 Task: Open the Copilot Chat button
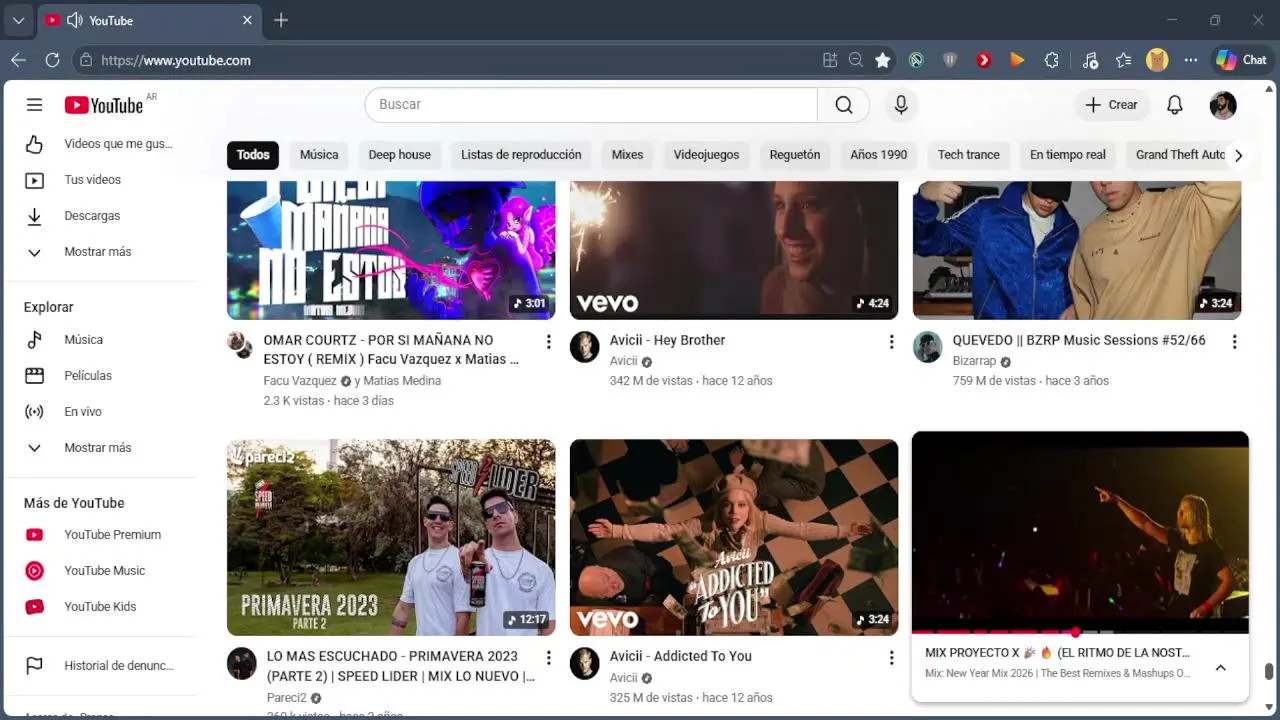coord(1241,60)
